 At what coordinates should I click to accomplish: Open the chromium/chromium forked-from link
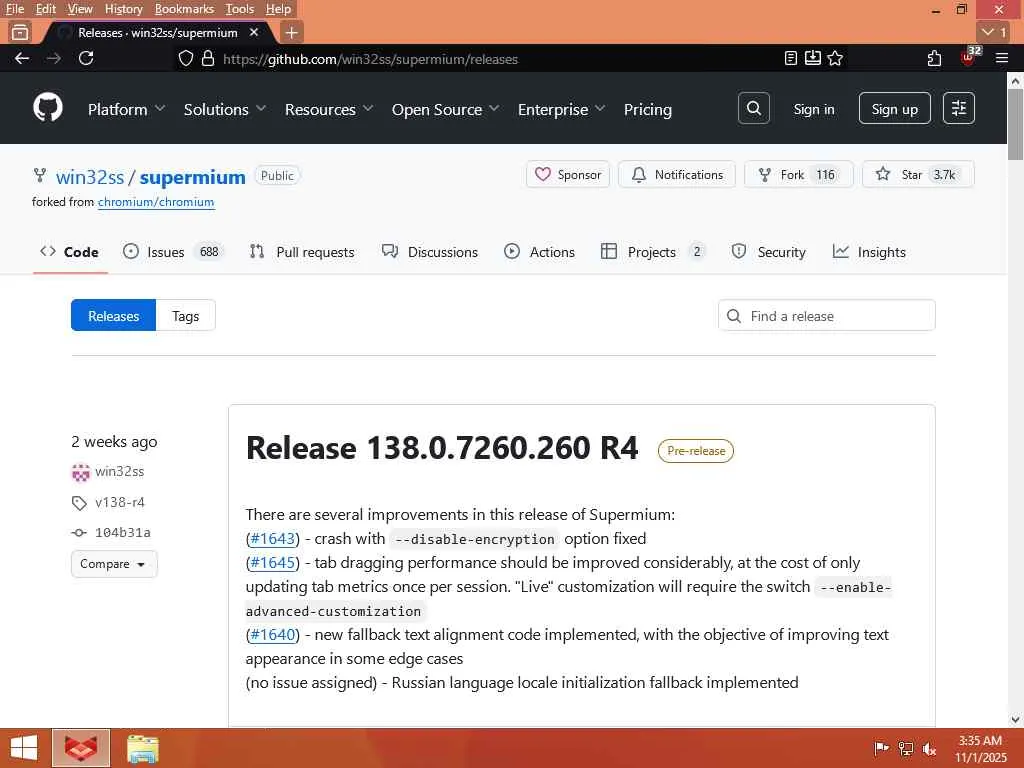(x=156, y=202)
